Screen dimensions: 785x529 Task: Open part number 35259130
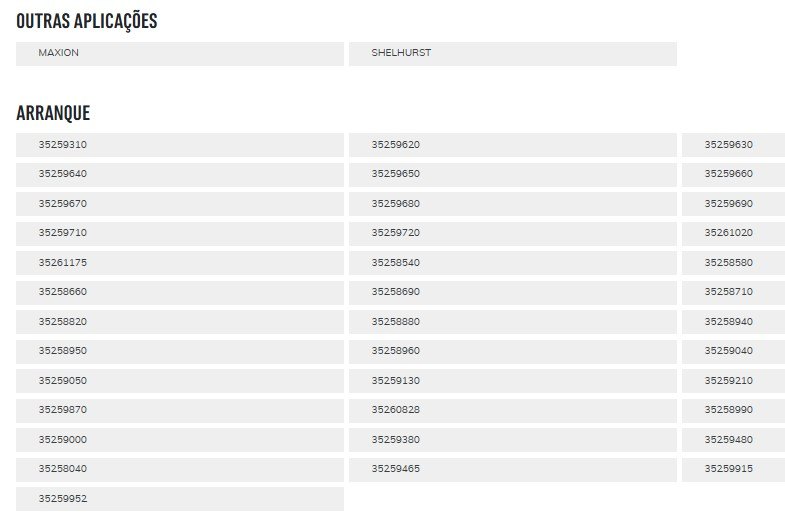tap(513, 381)
